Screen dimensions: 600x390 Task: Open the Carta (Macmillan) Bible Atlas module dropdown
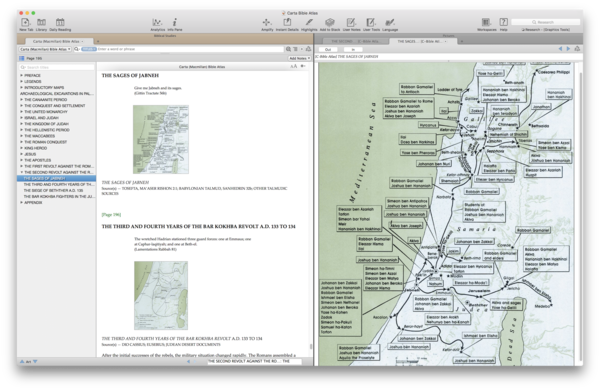click(x=45, y=49)
